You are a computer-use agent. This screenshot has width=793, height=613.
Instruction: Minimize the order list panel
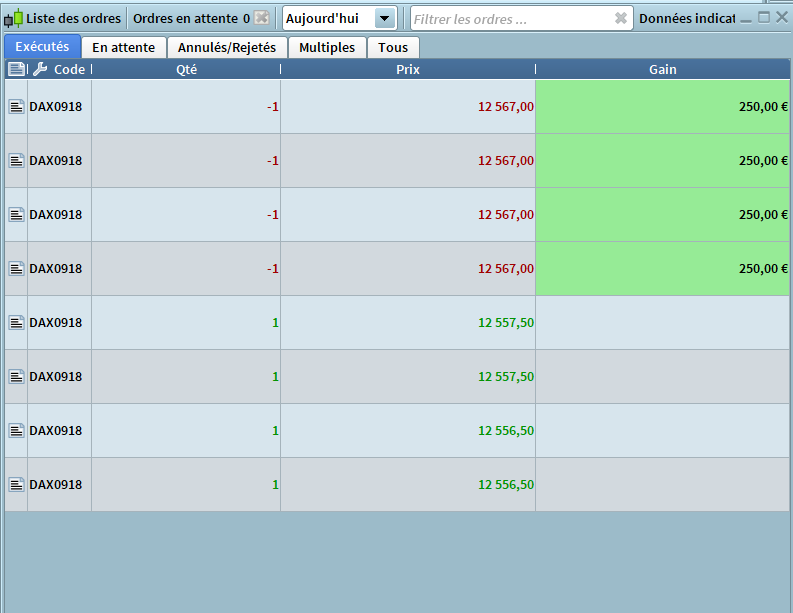pyautogui.click(x=746, y=19)
